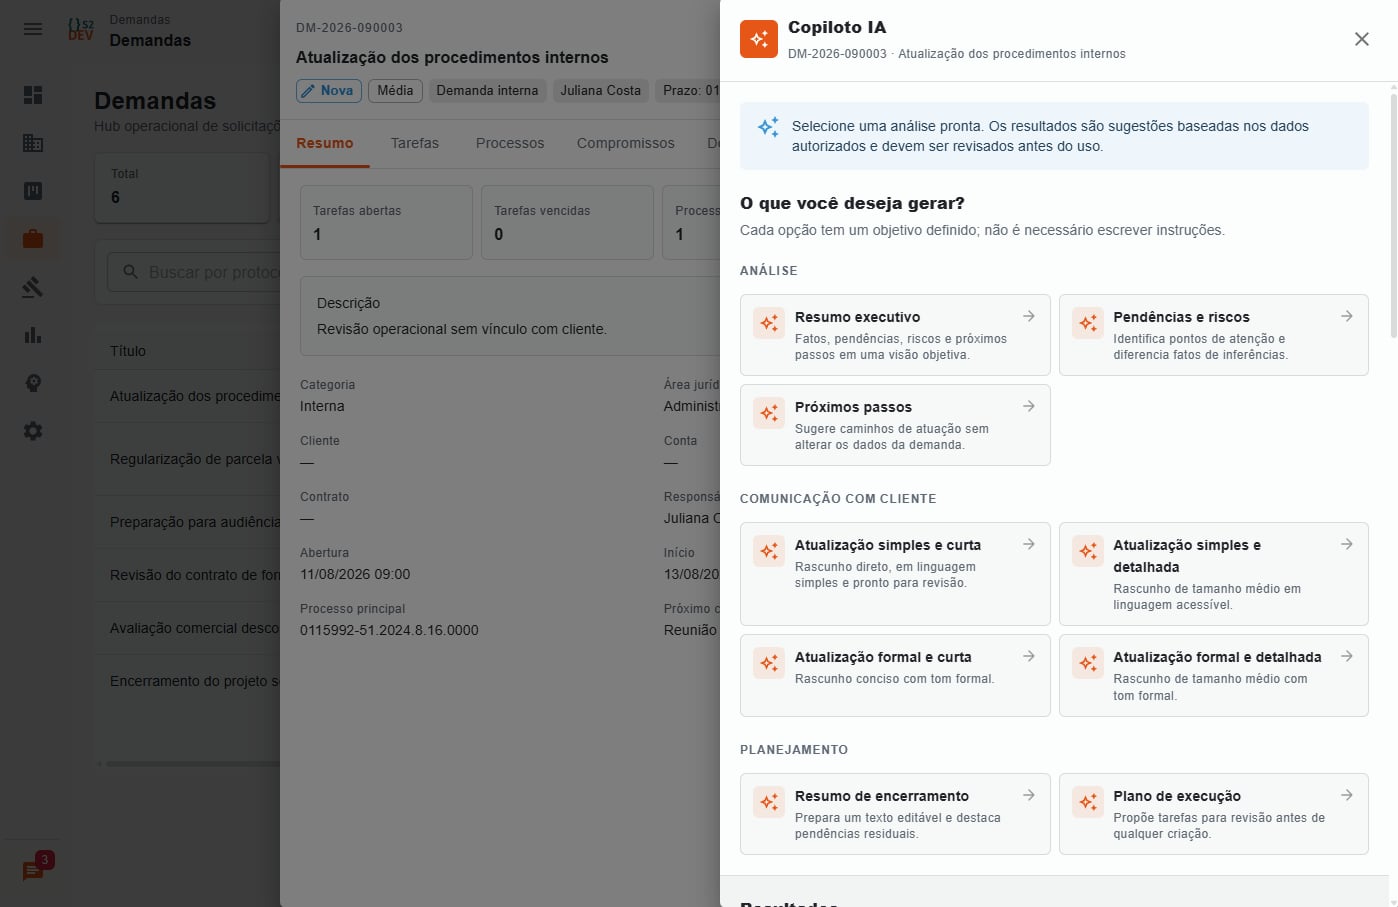1398x907 pixels.
Task: Switch to the Tarefas tab
Action: click(415, 143)
